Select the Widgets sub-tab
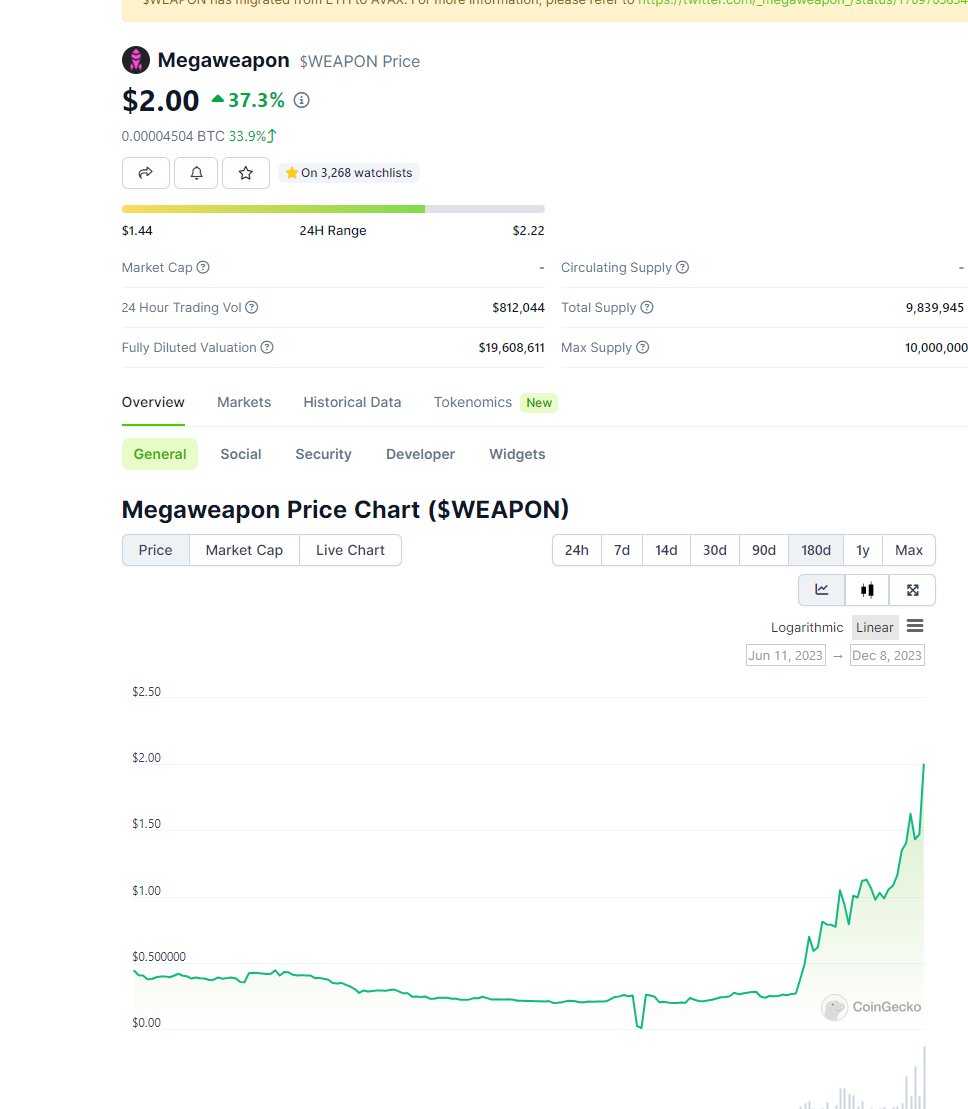Screen dimensions: 968x1109 click(x=517, y=454)
